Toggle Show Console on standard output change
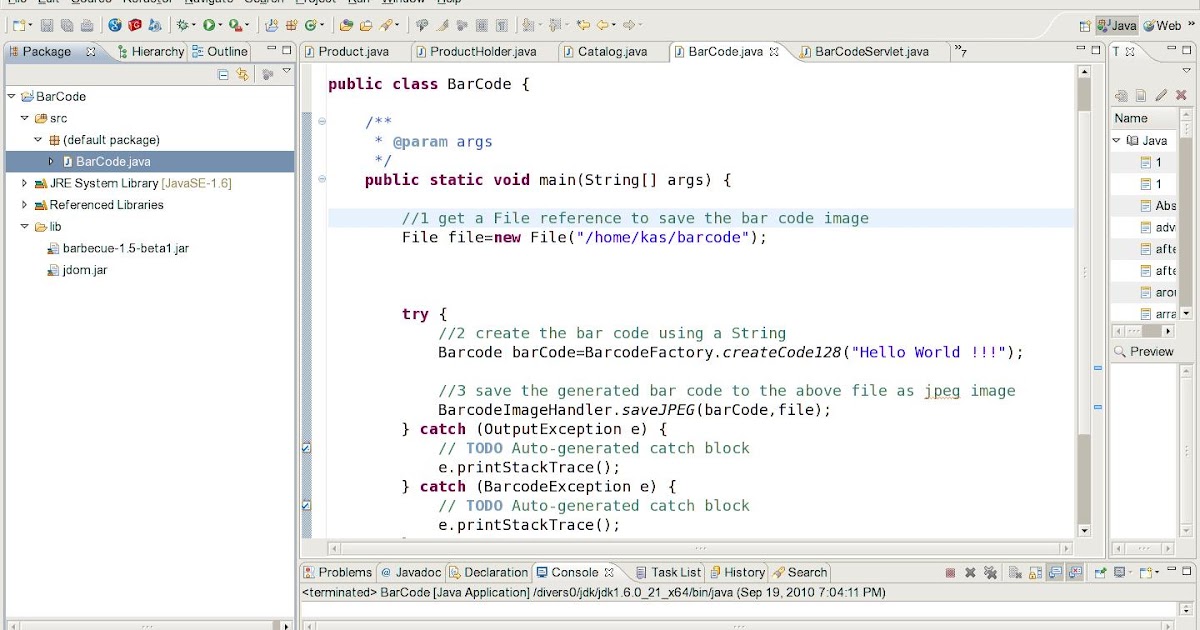The height and width of the screenshot is (630, 1200). 1055,573
